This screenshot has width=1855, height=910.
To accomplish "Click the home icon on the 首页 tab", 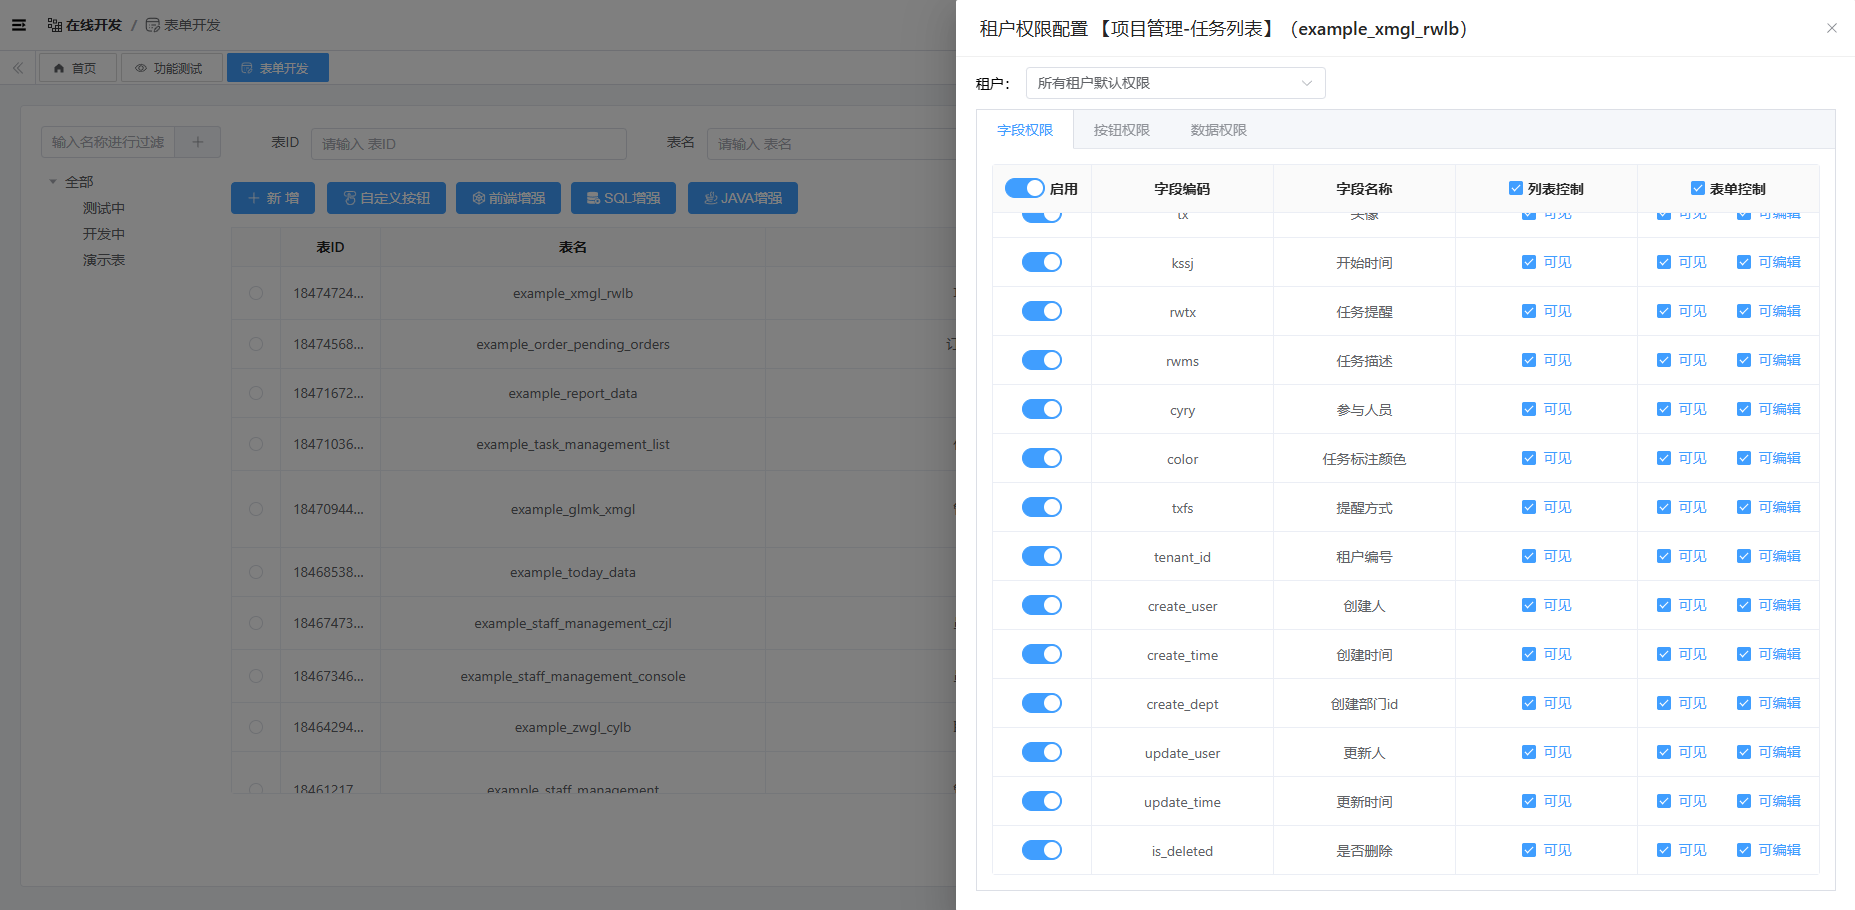I will [60, 67].
